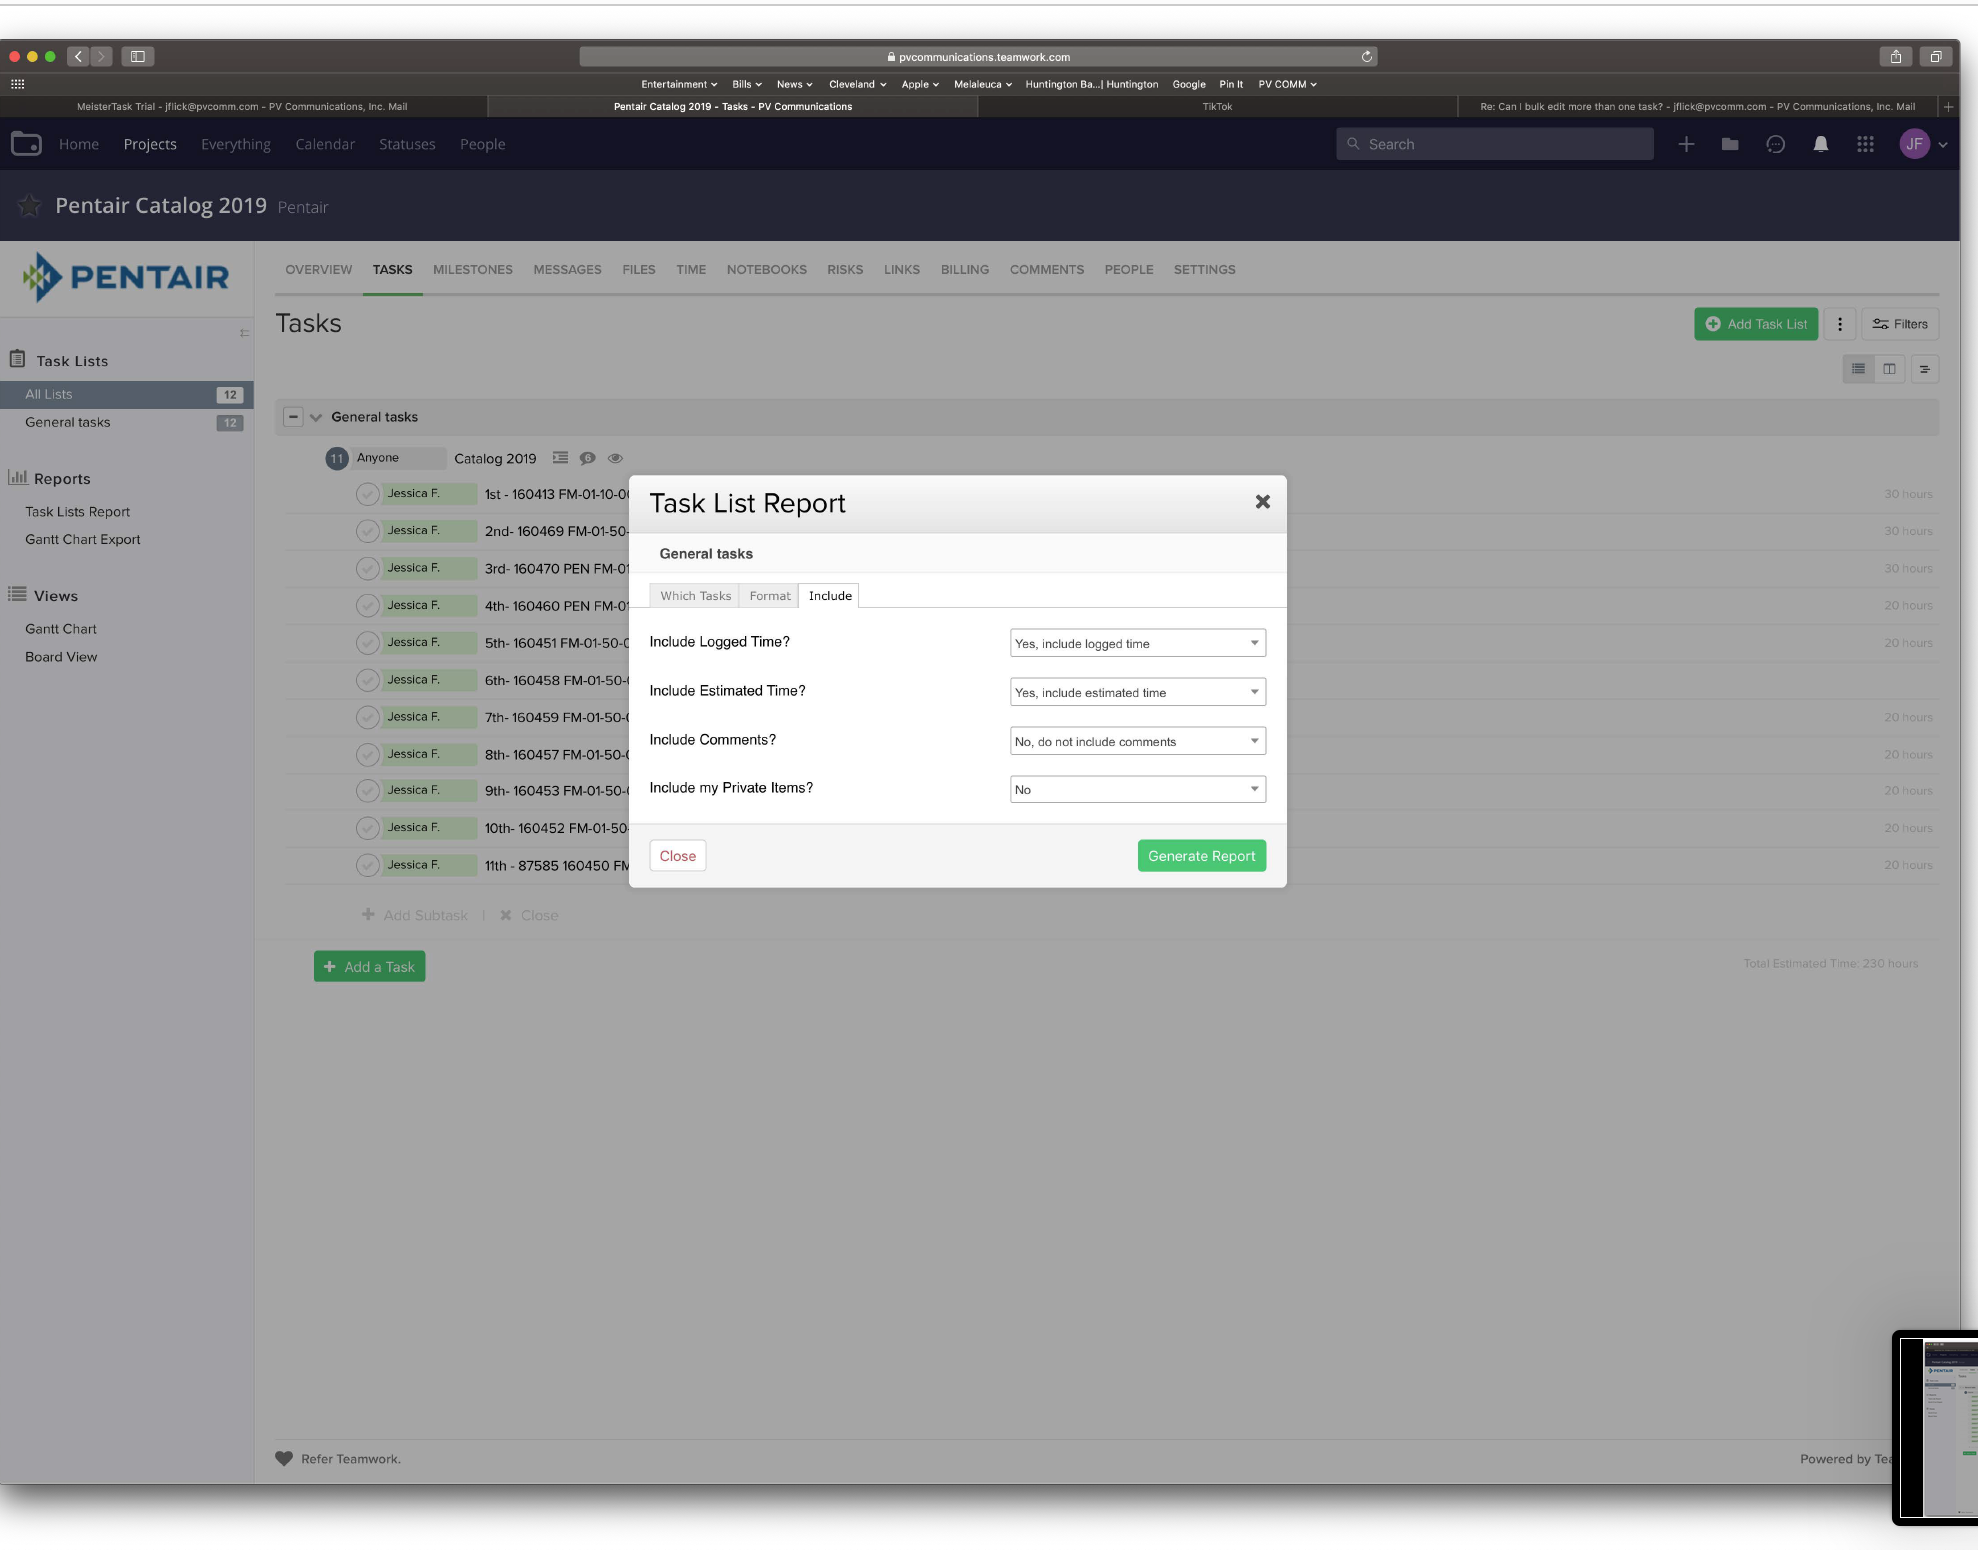
Task: Switch to list view layout icon
Action: pos(1858,369)
